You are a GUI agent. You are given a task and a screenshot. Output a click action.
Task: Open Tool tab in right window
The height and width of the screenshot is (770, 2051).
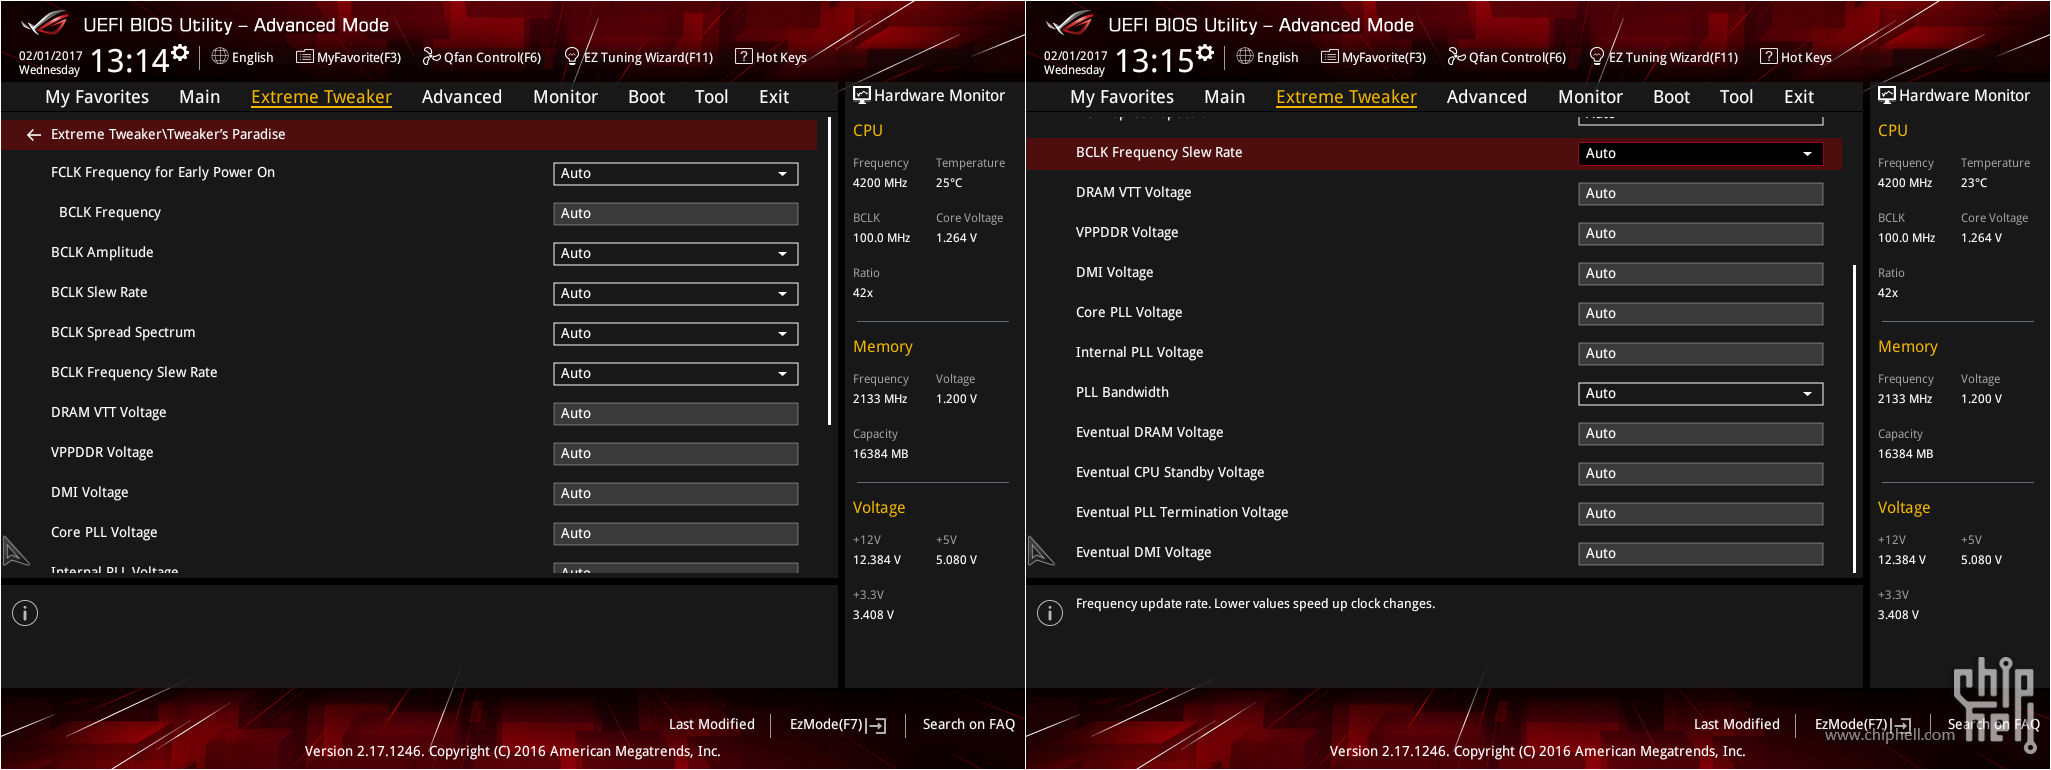pos(1736,97)
